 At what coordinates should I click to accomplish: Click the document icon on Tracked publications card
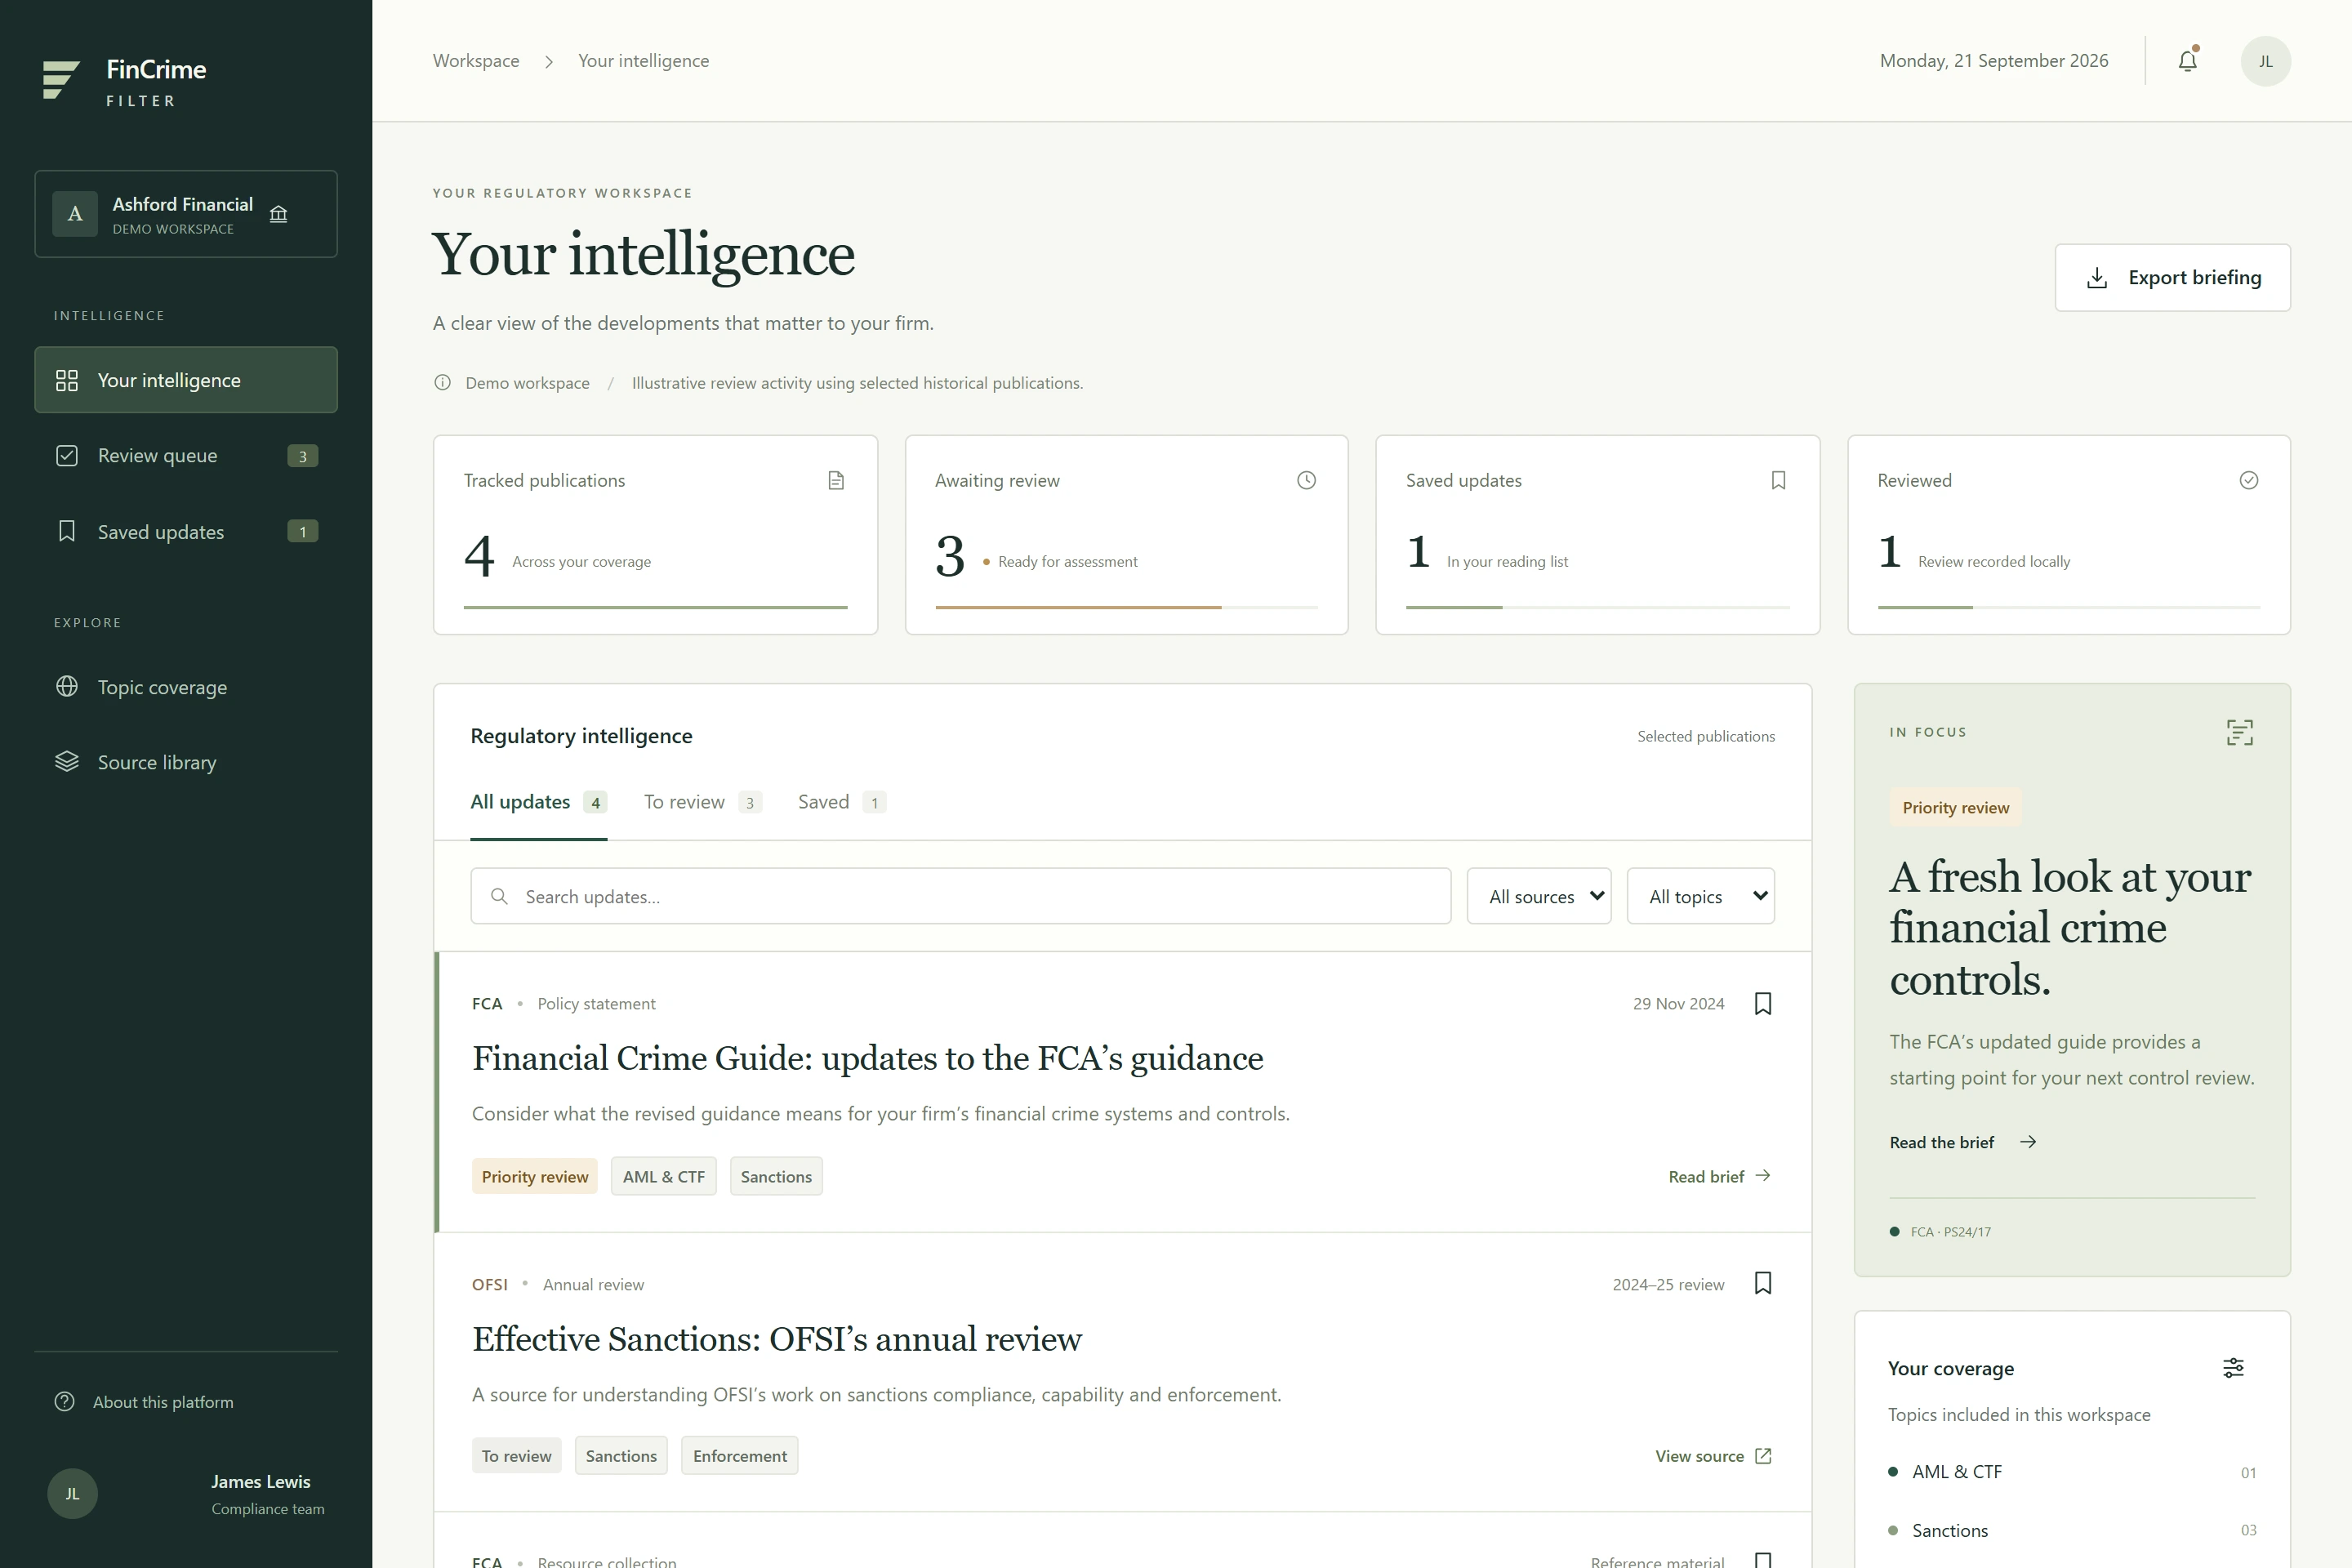836,481
